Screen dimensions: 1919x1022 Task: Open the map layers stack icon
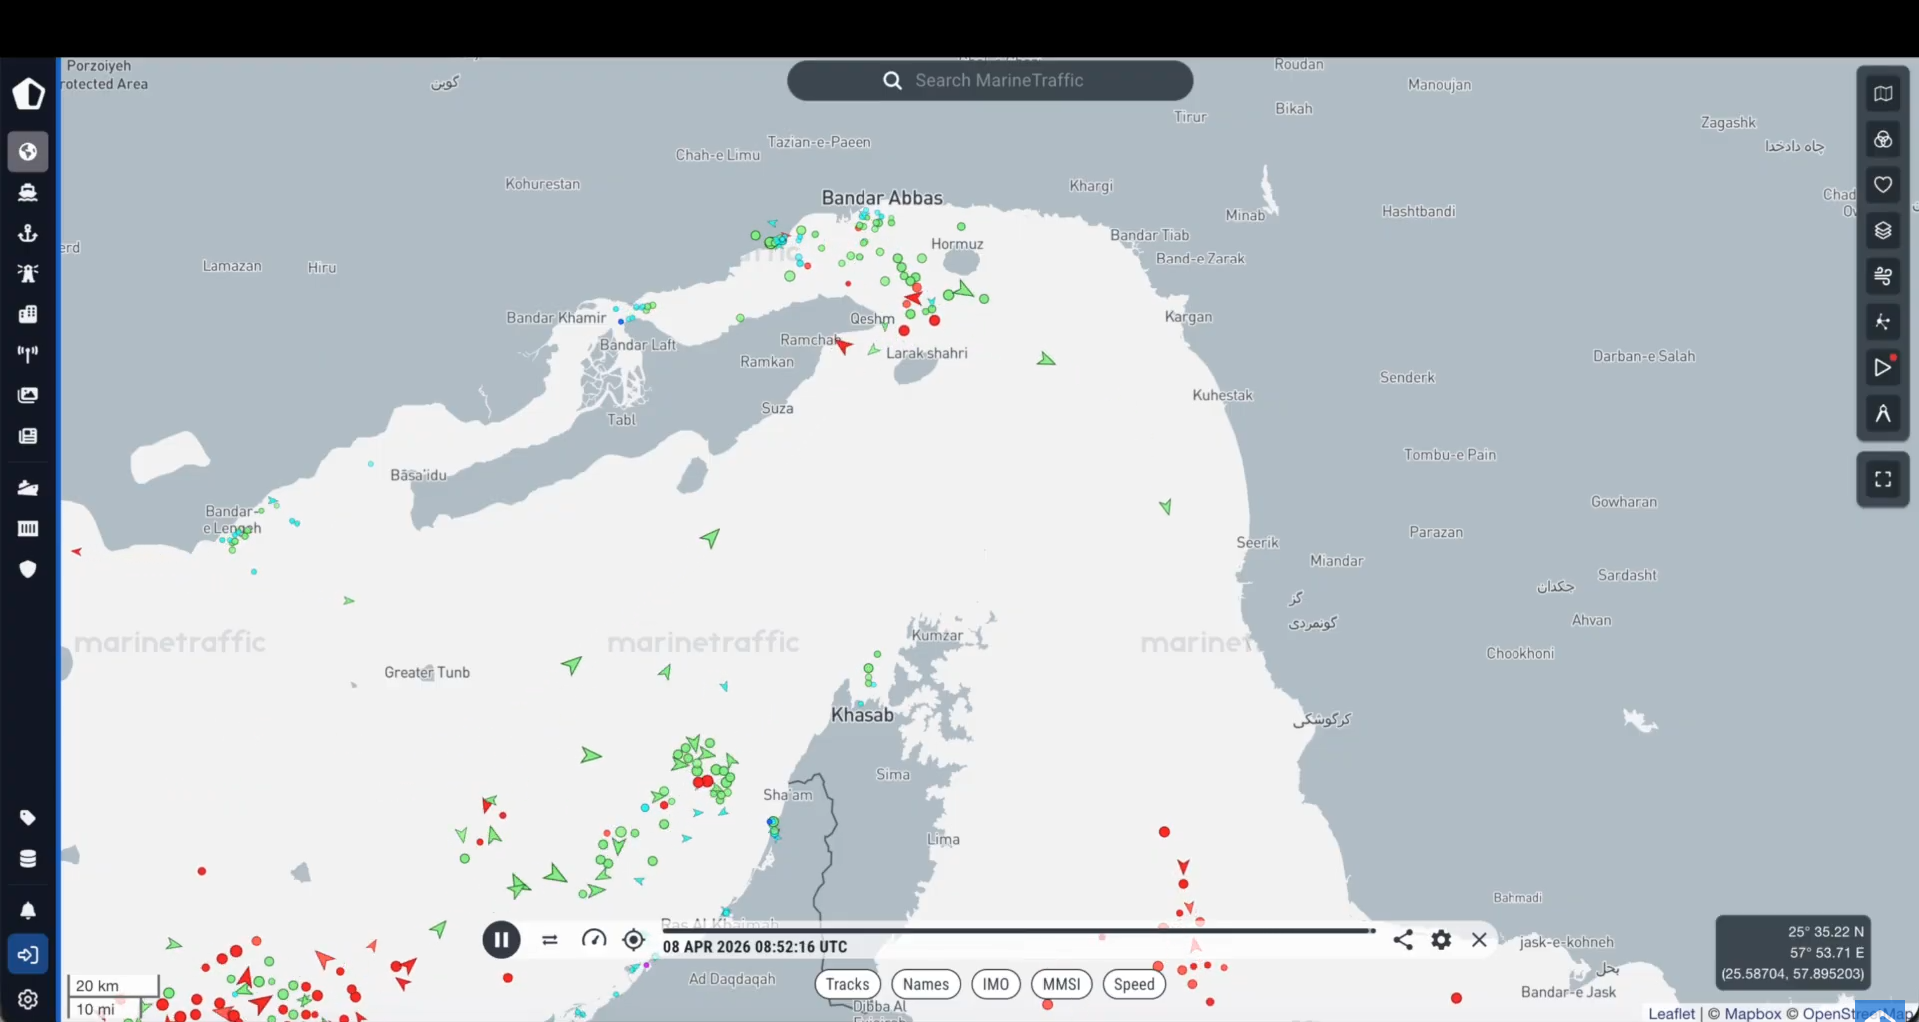coord(1883,231)
